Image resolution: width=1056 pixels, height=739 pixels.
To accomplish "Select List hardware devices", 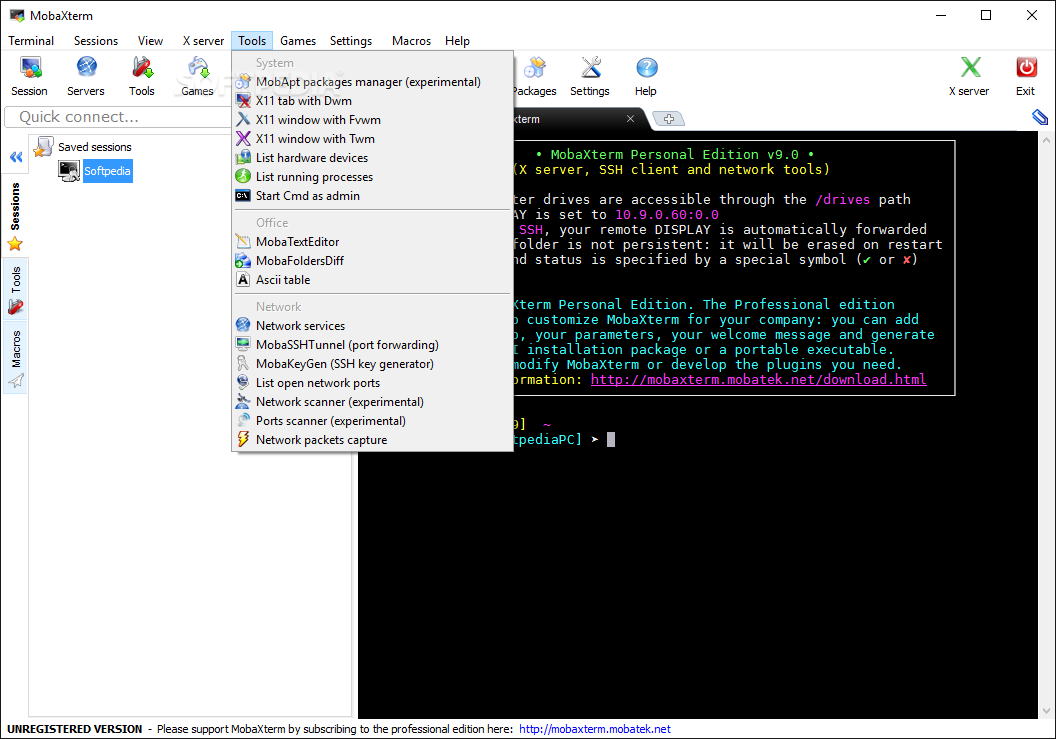I will pyautogui.click(x=372, y=158).
